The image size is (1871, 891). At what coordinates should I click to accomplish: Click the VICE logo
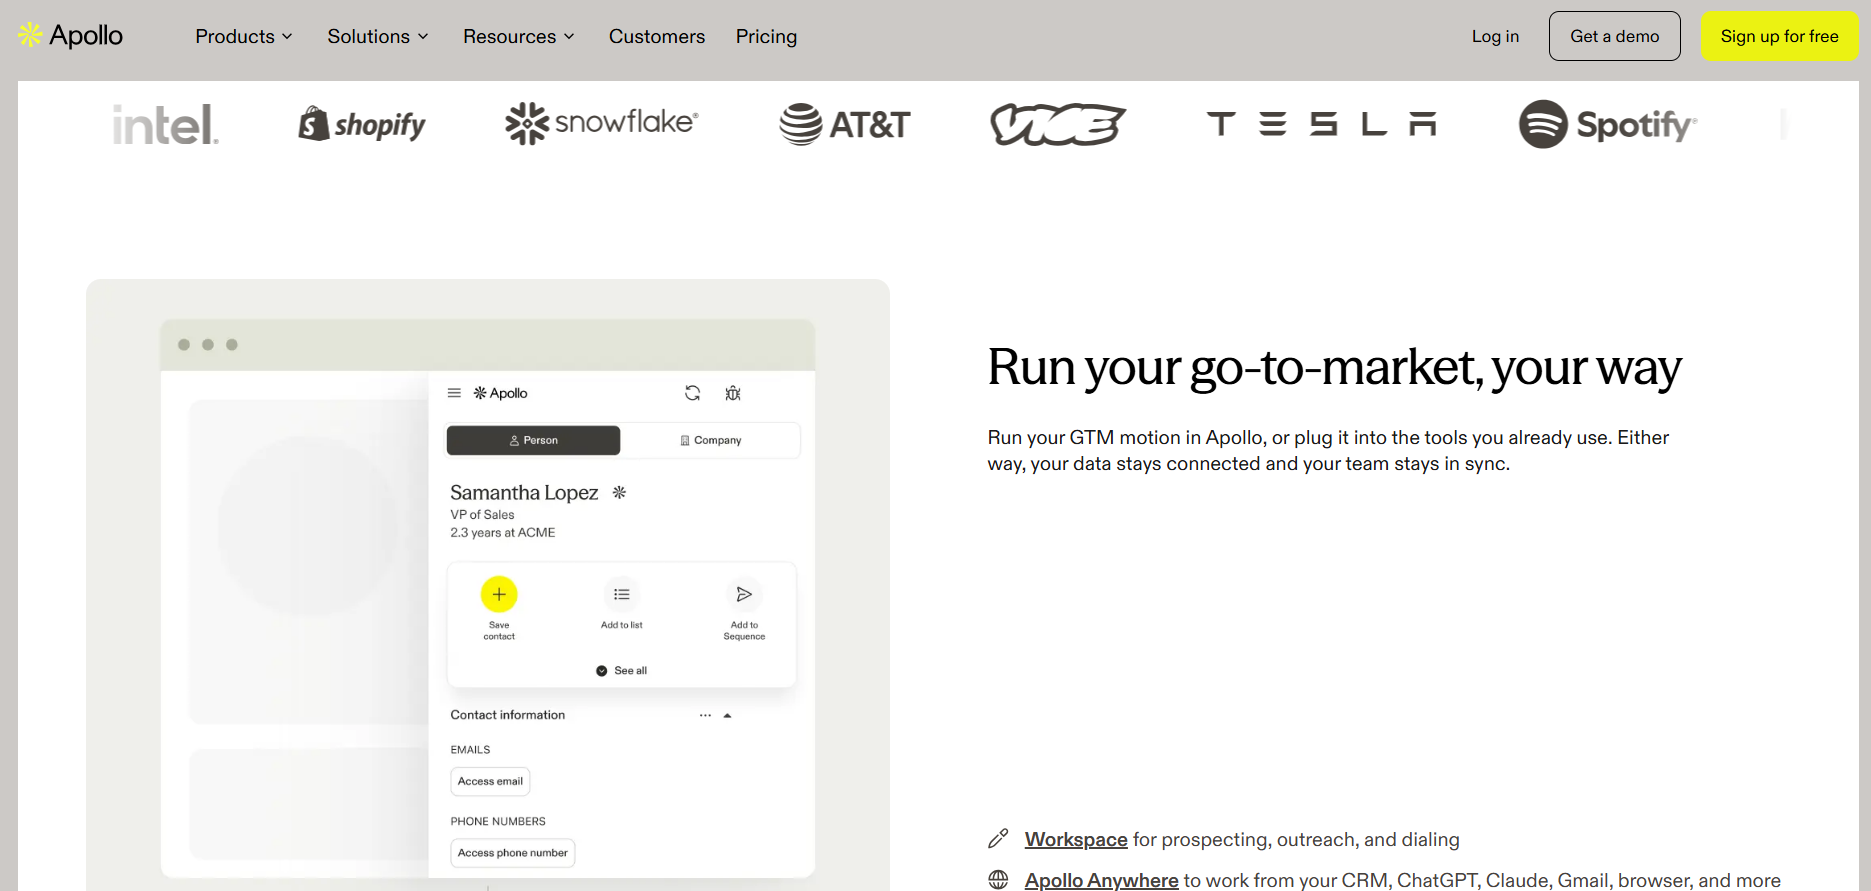[x=1058, y=124]
